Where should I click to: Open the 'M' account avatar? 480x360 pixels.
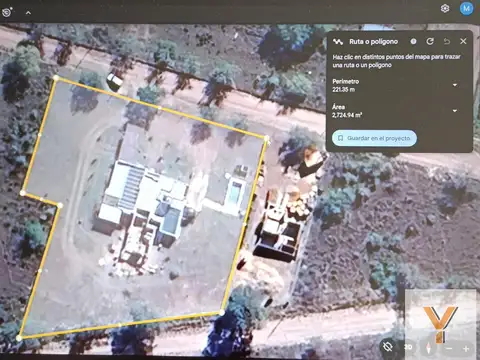[466, 8]
